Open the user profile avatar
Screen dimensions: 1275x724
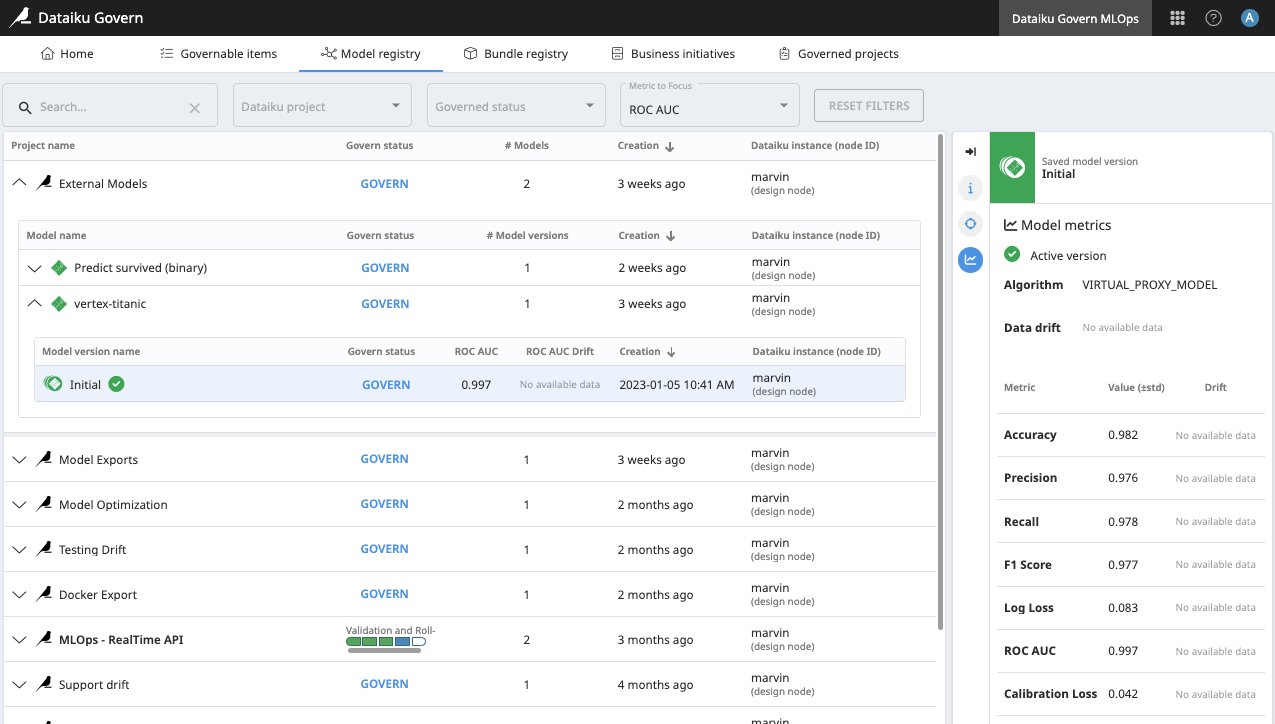click(x=1249, y=18)
